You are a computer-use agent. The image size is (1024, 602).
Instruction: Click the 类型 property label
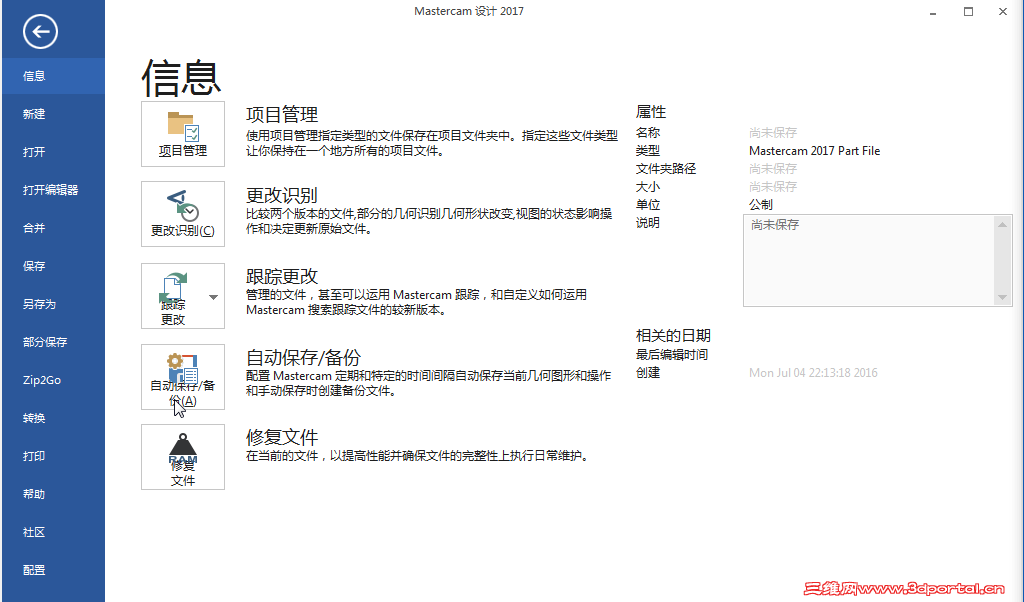tap(648, 151)
